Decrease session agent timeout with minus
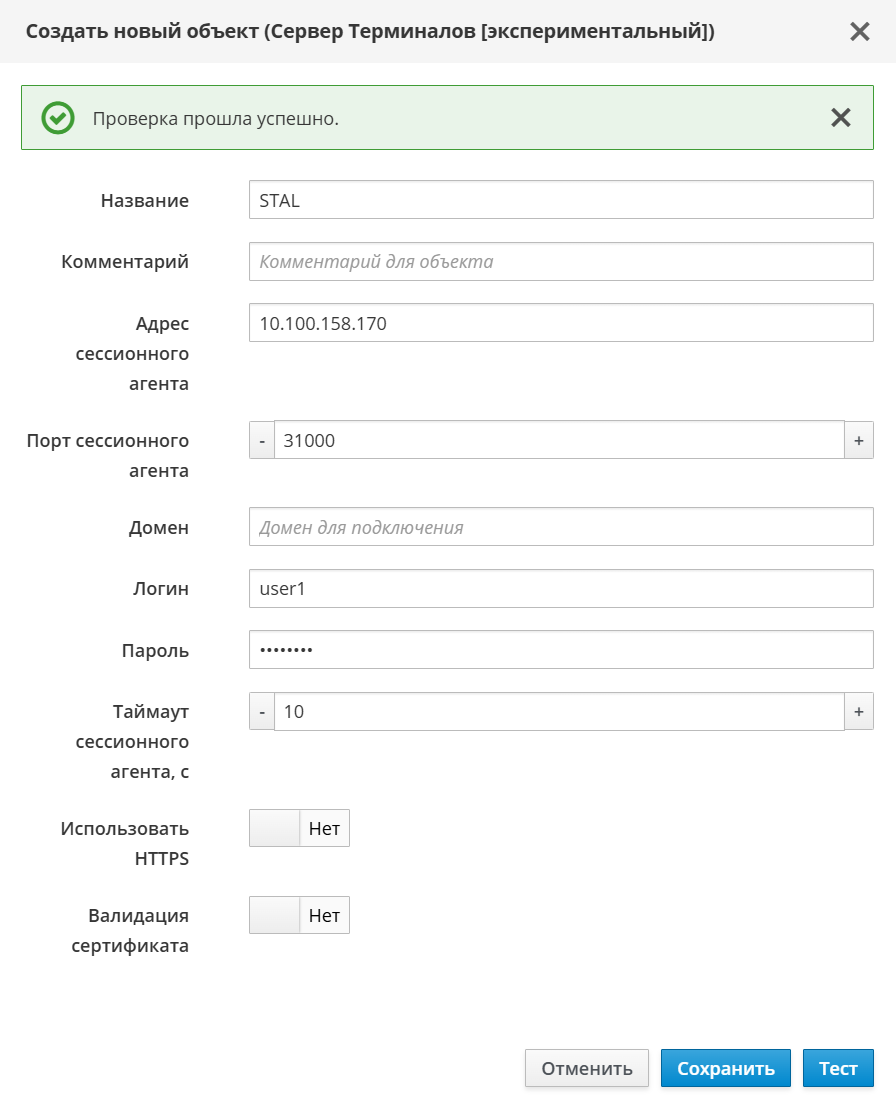Screen dimensions: 896x1107 (262, 712)
